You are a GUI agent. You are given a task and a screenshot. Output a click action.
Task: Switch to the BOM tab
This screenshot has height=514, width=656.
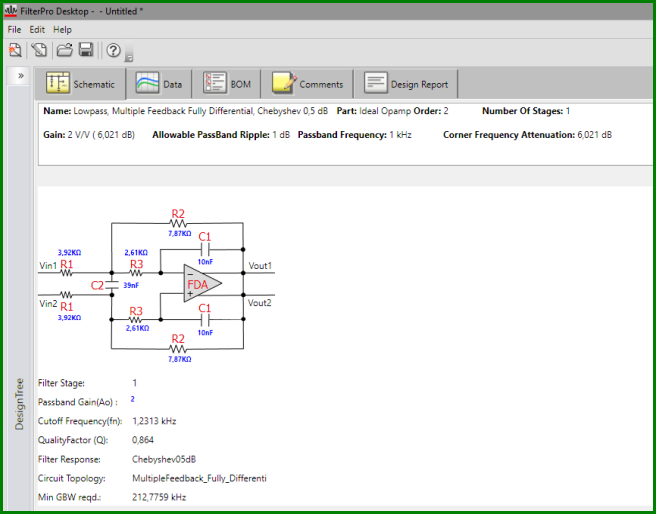(226, 84)
